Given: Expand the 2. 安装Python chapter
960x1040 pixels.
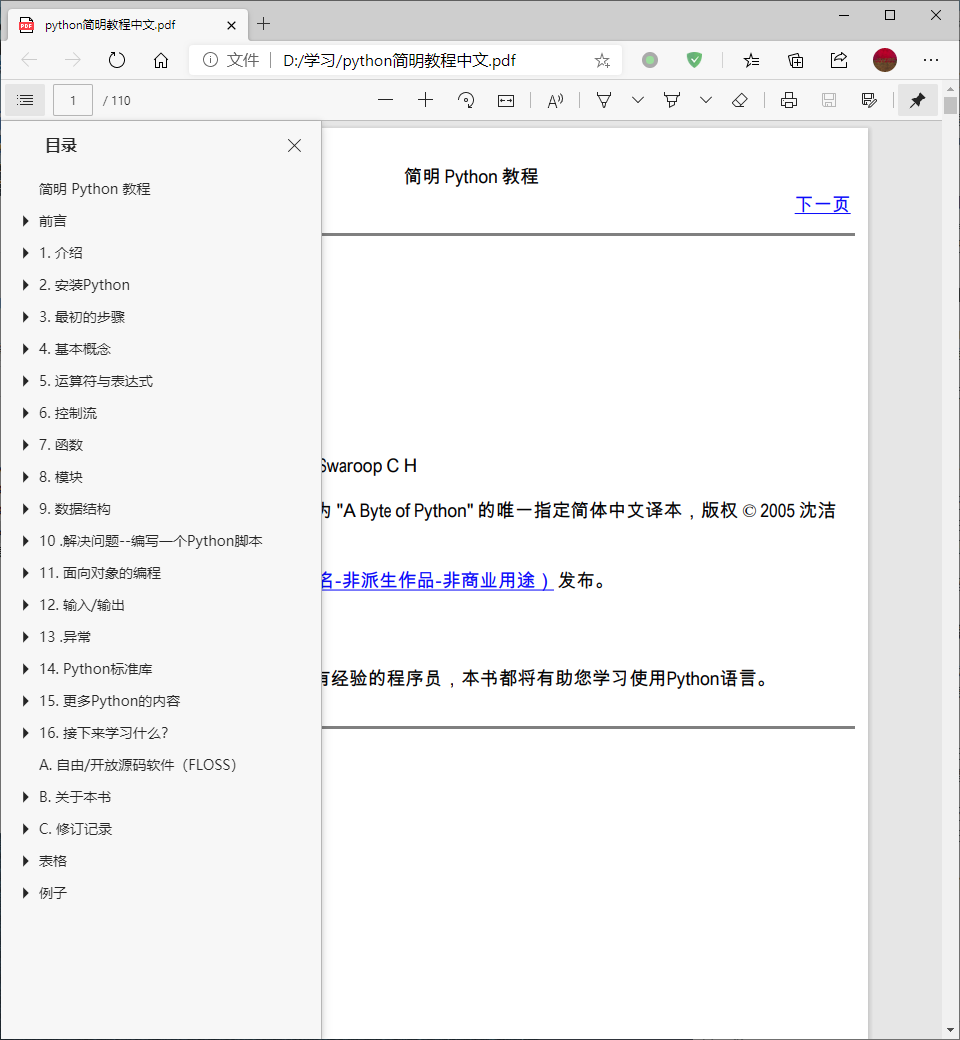Looking at the screenshot, I should 25,285.
